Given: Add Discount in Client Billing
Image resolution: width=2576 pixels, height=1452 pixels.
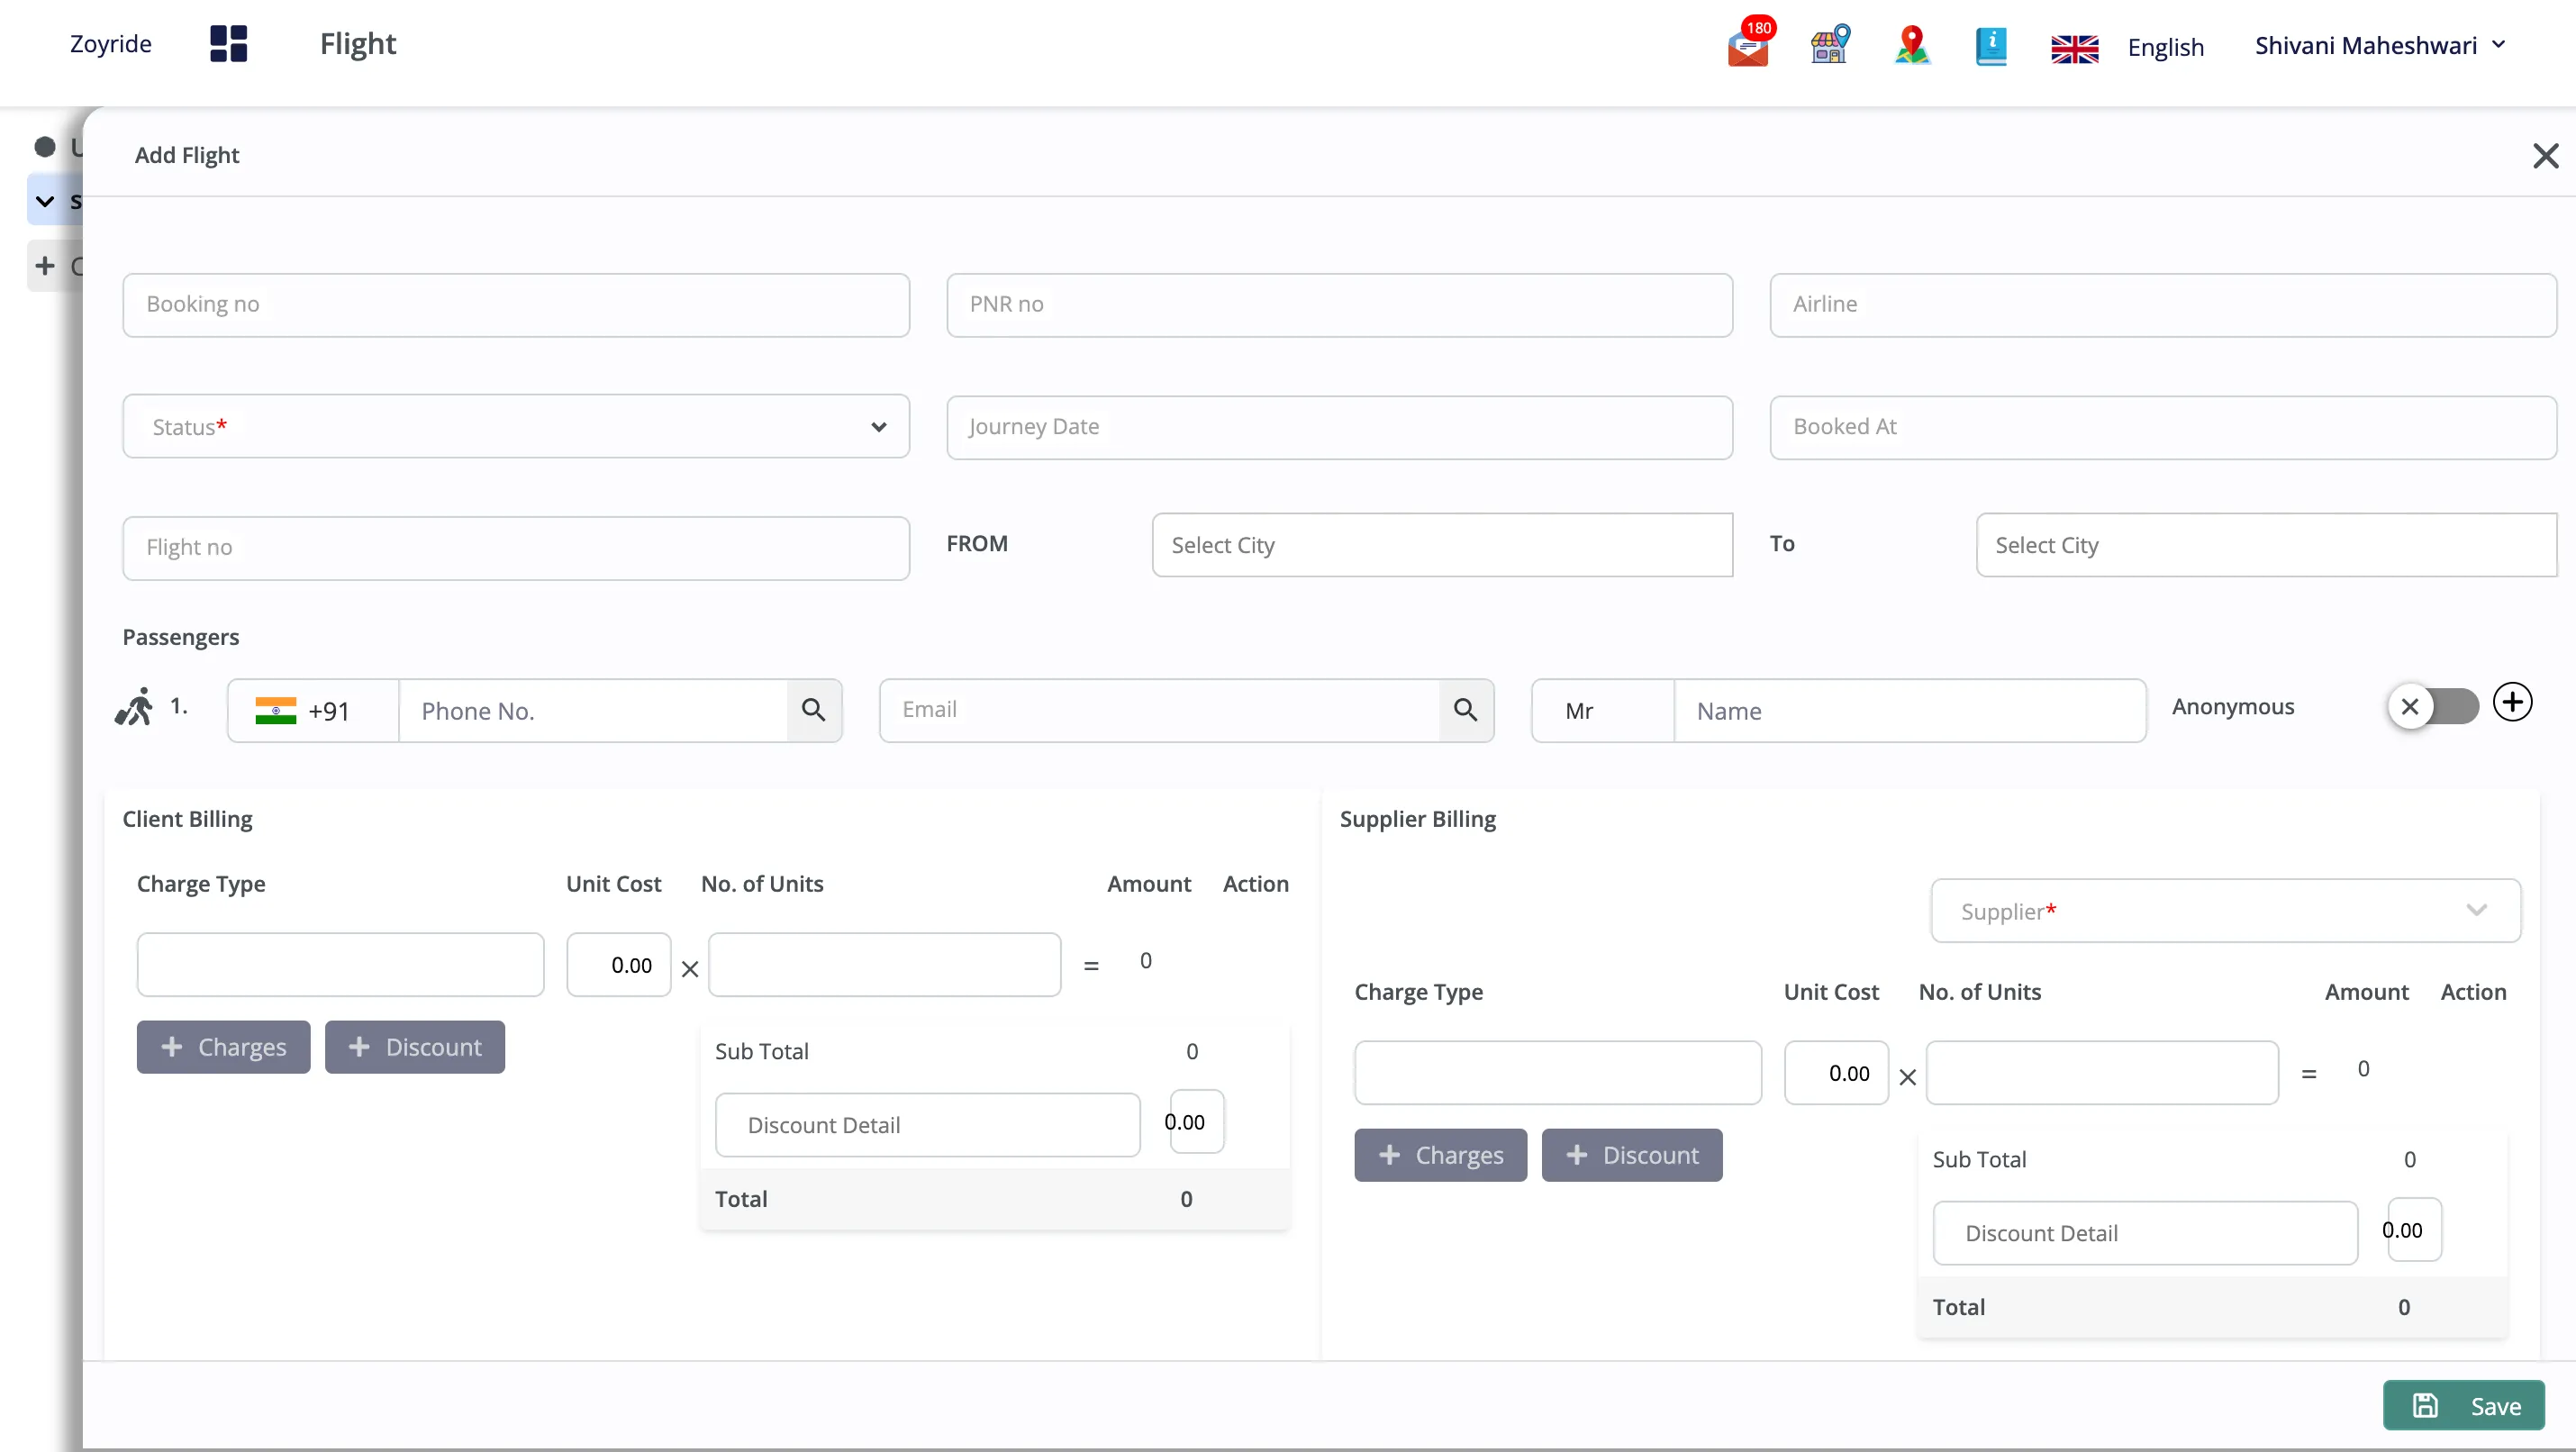Looking at the screenshot, I should 414,1047.
